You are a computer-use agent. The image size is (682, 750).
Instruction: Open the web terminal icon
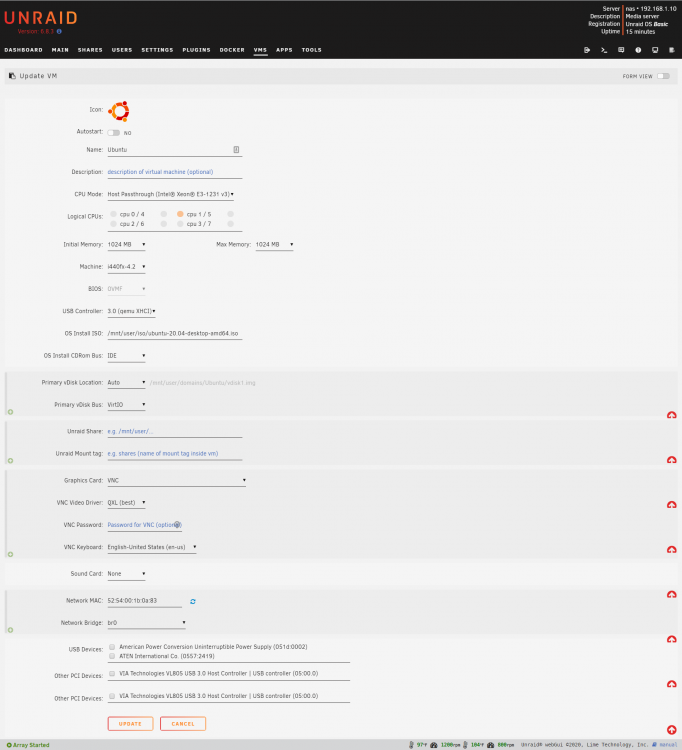[x=604, y=50]
